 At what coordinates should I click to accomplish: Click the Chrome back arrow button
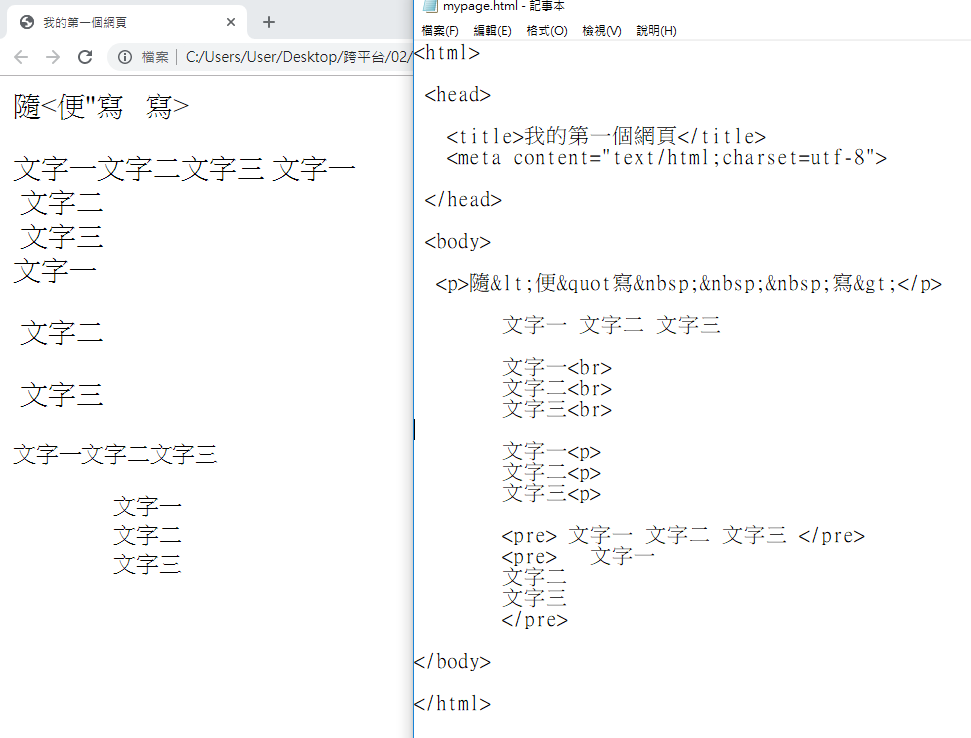click(21, 57)
